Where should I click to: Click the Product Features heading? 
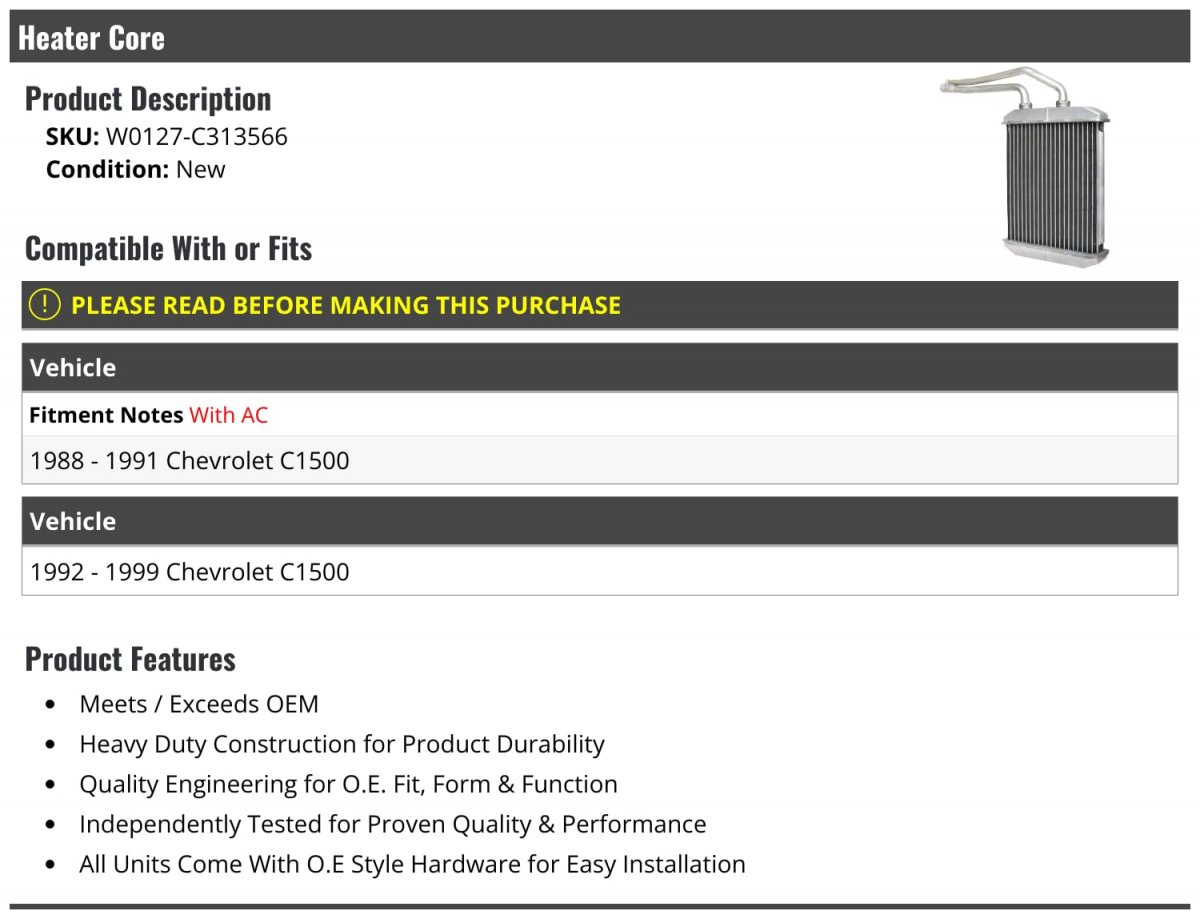(130, 659)
